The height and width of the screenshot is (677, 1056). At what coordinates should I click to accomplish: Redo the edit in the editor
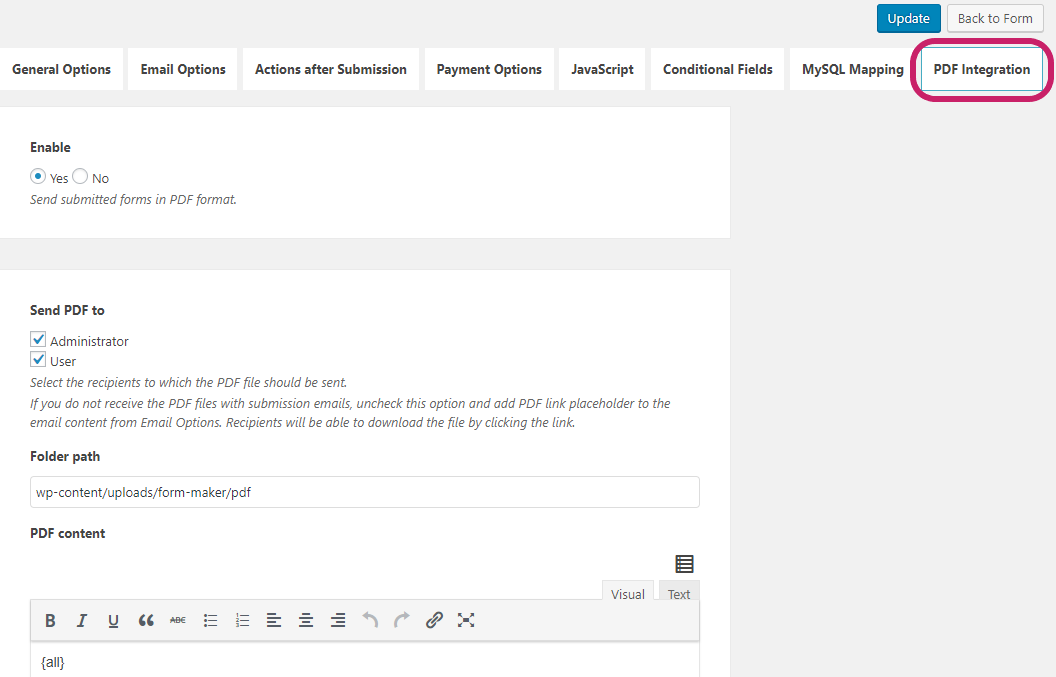pyautogui.click(x=402, y=620)
